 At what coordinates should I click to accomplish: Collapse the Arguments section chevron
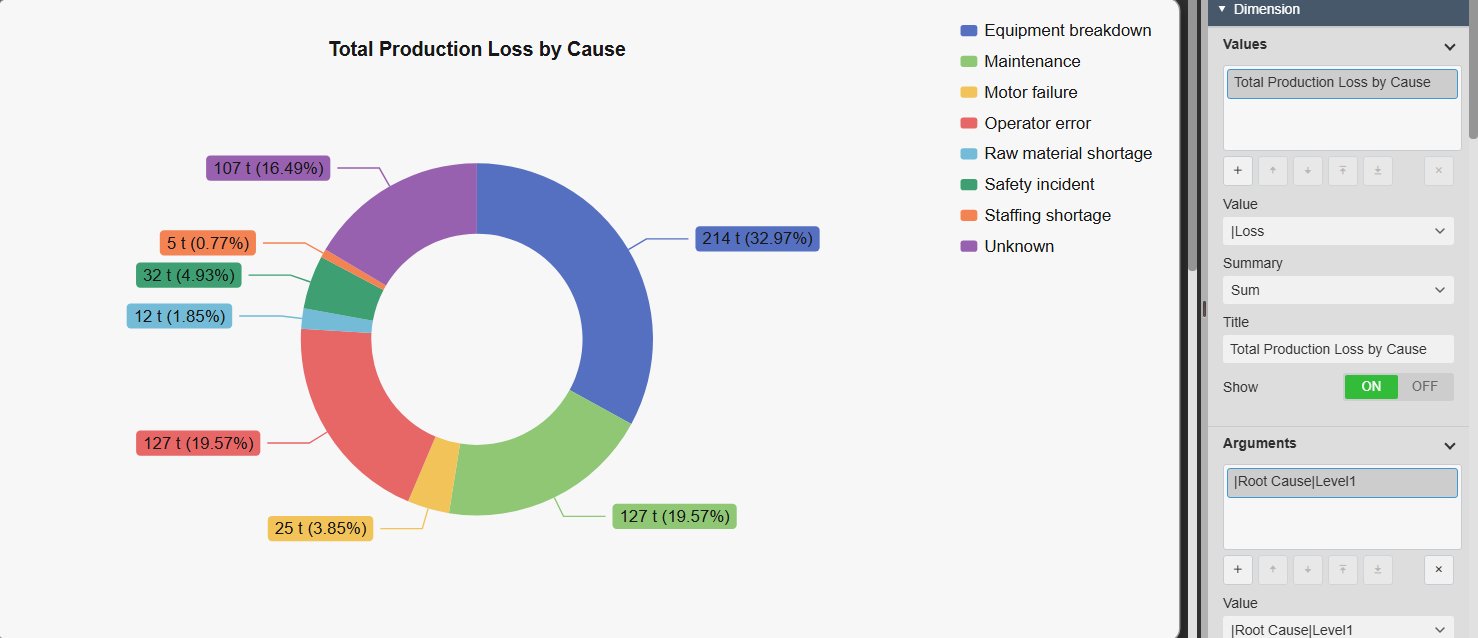click(x=1449, y=445)
